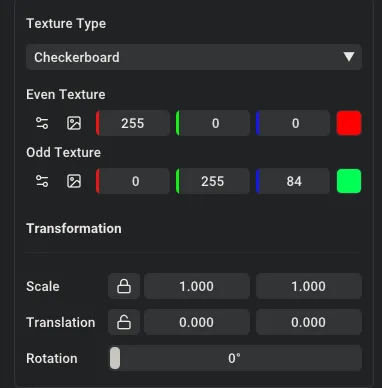
Task: Edit Odd Texture red value 0
Action: (x=133, y=181)
